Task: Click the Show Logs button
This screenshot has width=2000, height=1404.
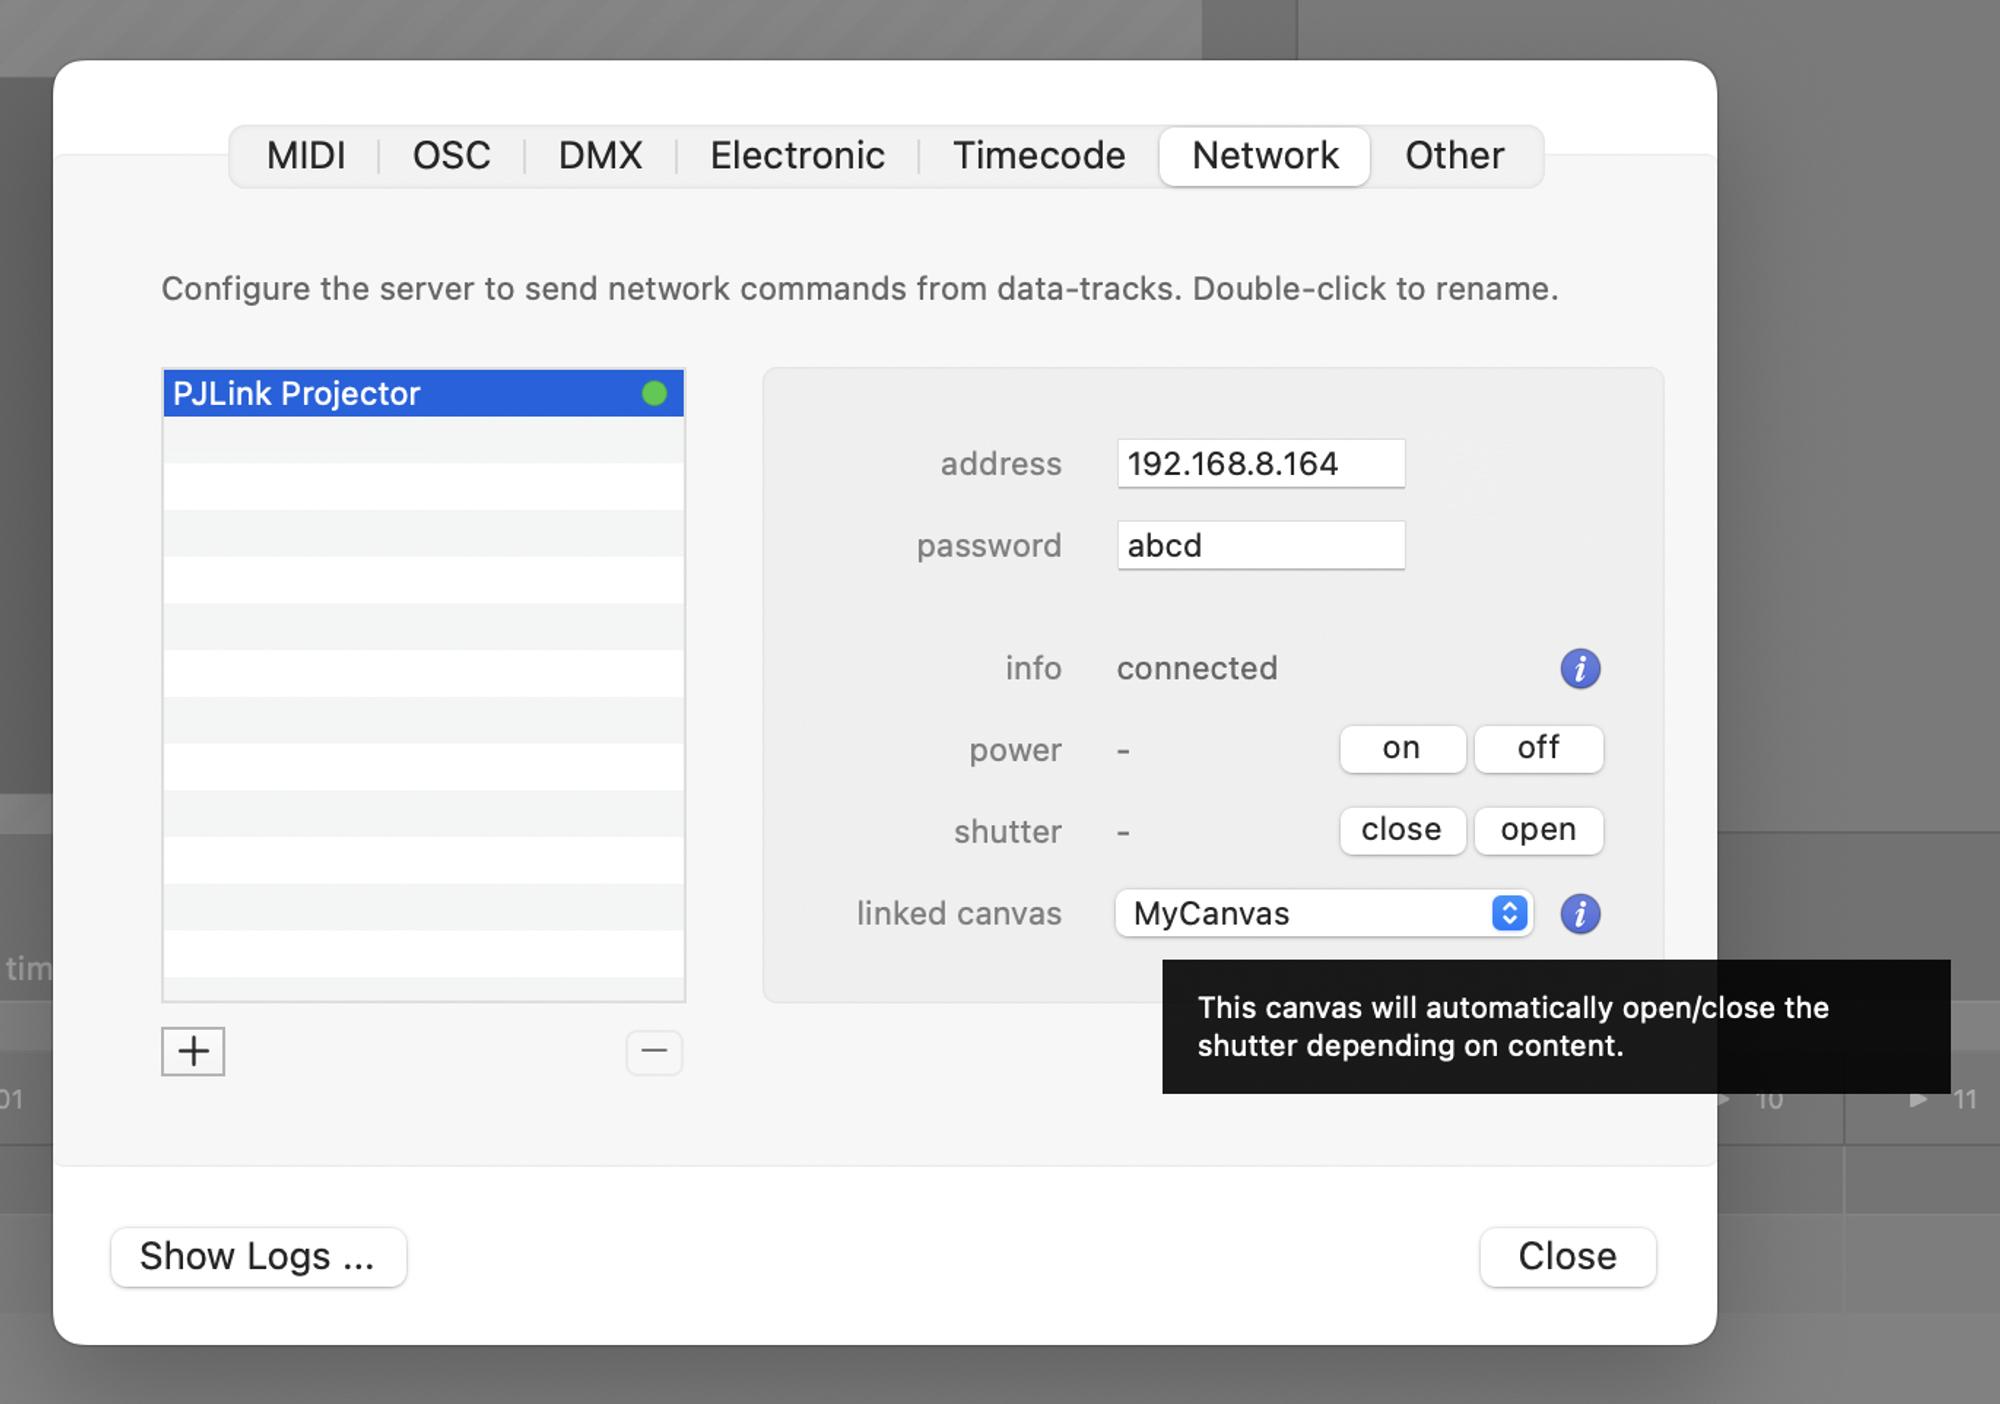Action: (258, 1257)
